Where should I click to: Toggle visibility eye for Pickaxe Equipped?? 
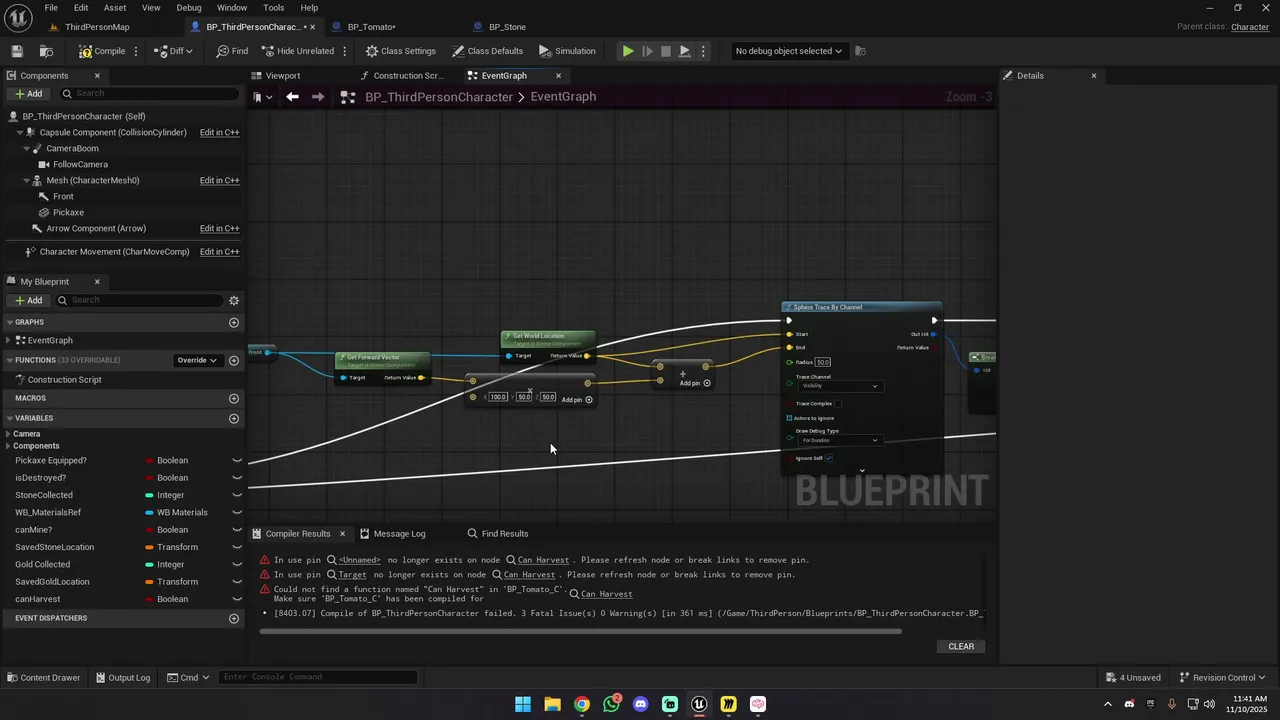(237, 461)
